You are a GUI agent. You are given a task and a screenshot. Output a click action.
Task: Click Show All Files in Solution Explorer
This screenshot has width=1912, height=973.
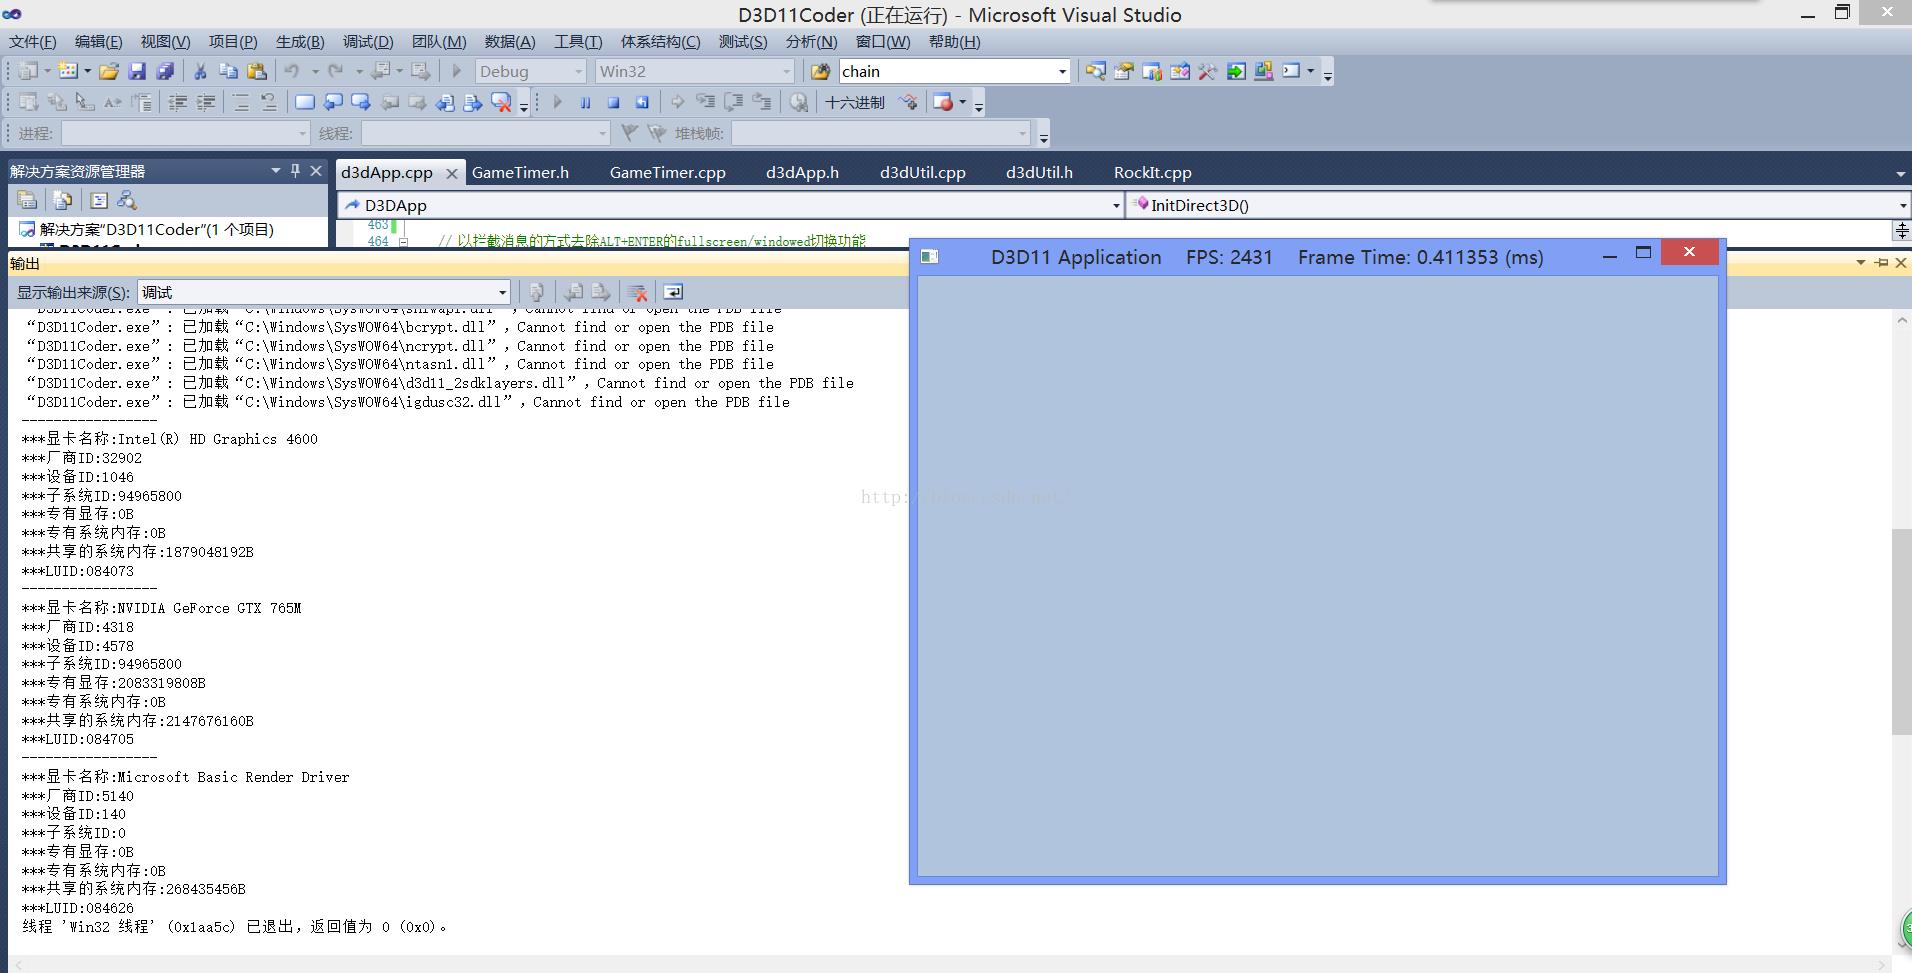click(x=63, y=200)
